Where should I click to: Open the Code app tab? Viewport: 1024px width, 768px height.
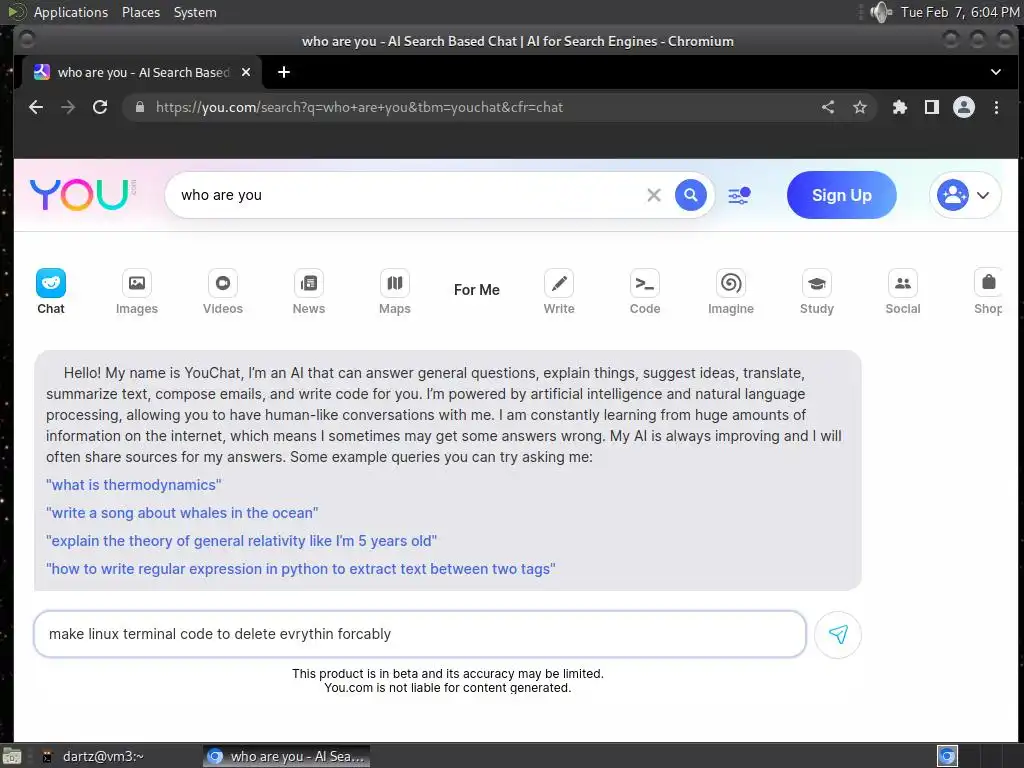645,292
